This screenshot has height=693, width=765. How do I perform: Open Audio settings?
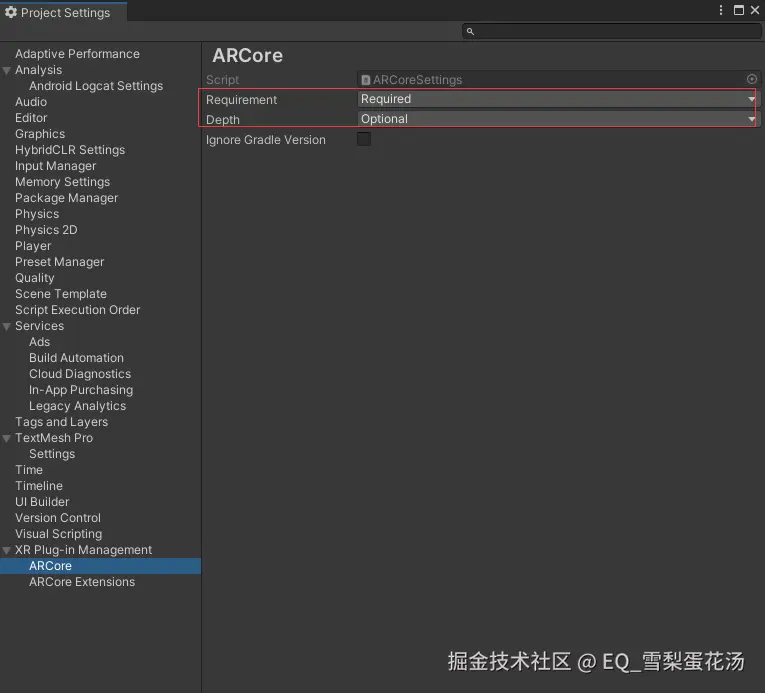(31, 102)
